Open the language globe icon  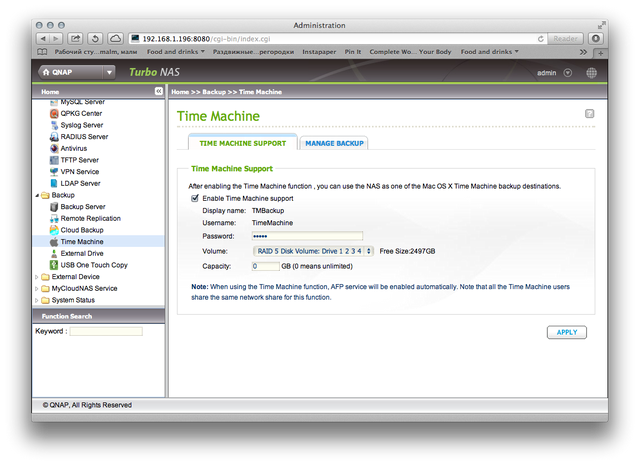point(591,73)
